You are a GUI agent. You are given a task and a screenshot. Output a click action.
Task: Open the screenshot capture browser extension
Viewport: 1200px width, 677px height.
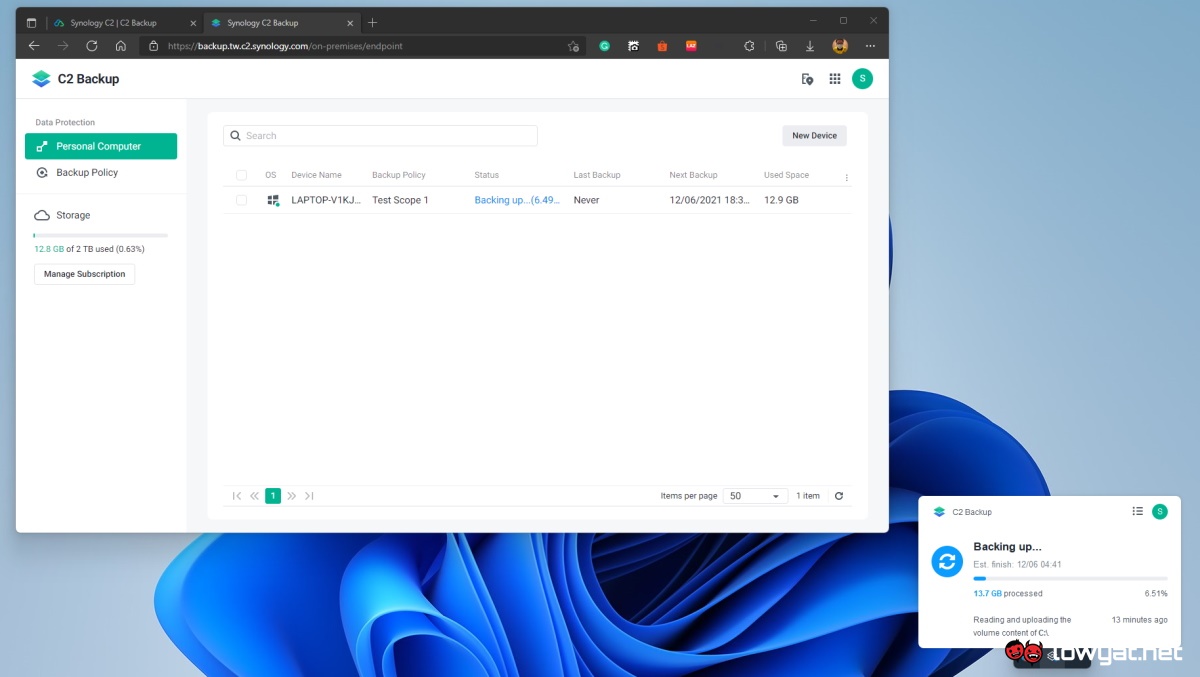pyautogui.click(x=633, y=46)
